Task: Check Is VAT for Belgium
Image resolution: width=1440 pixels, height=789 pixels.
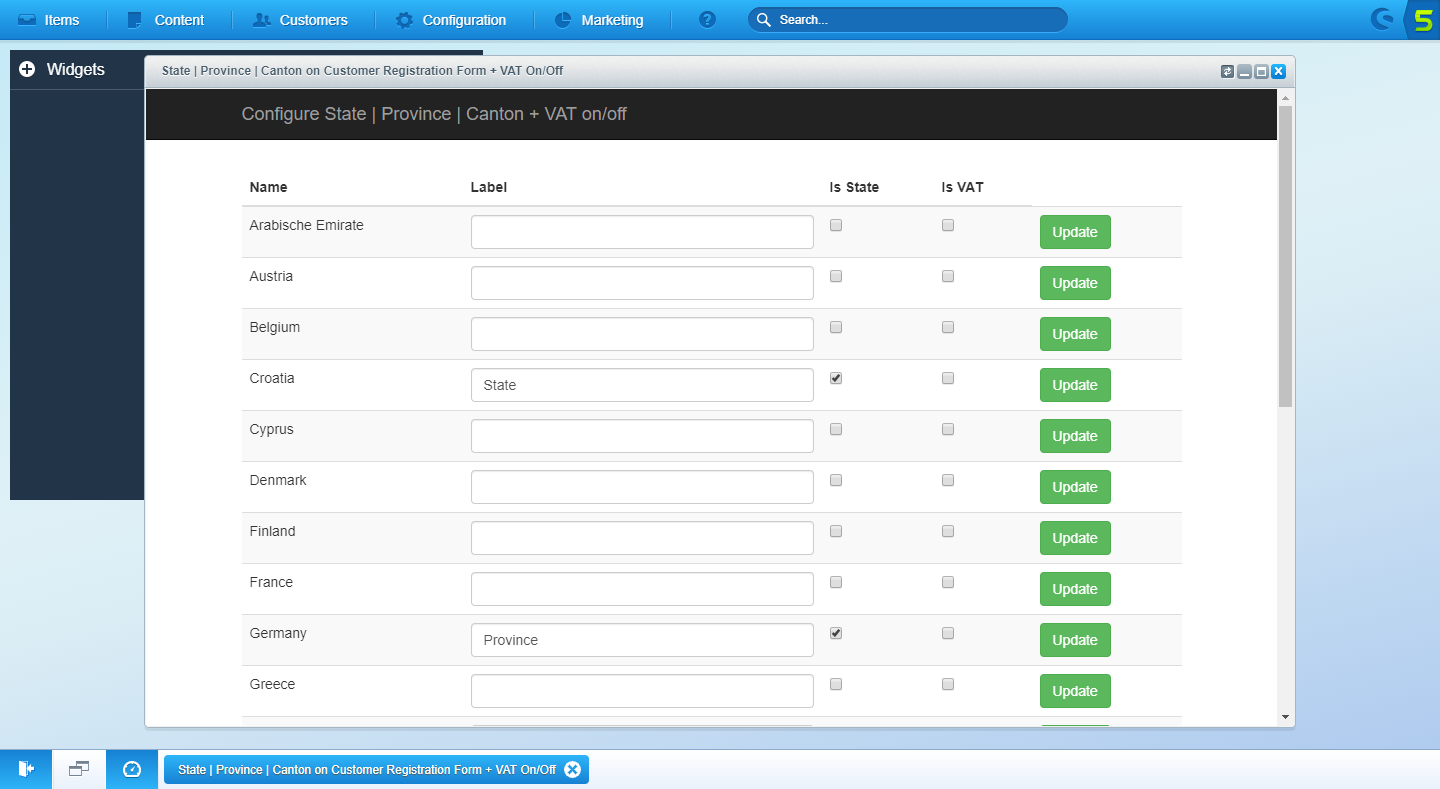Action: tap(948, 327)
